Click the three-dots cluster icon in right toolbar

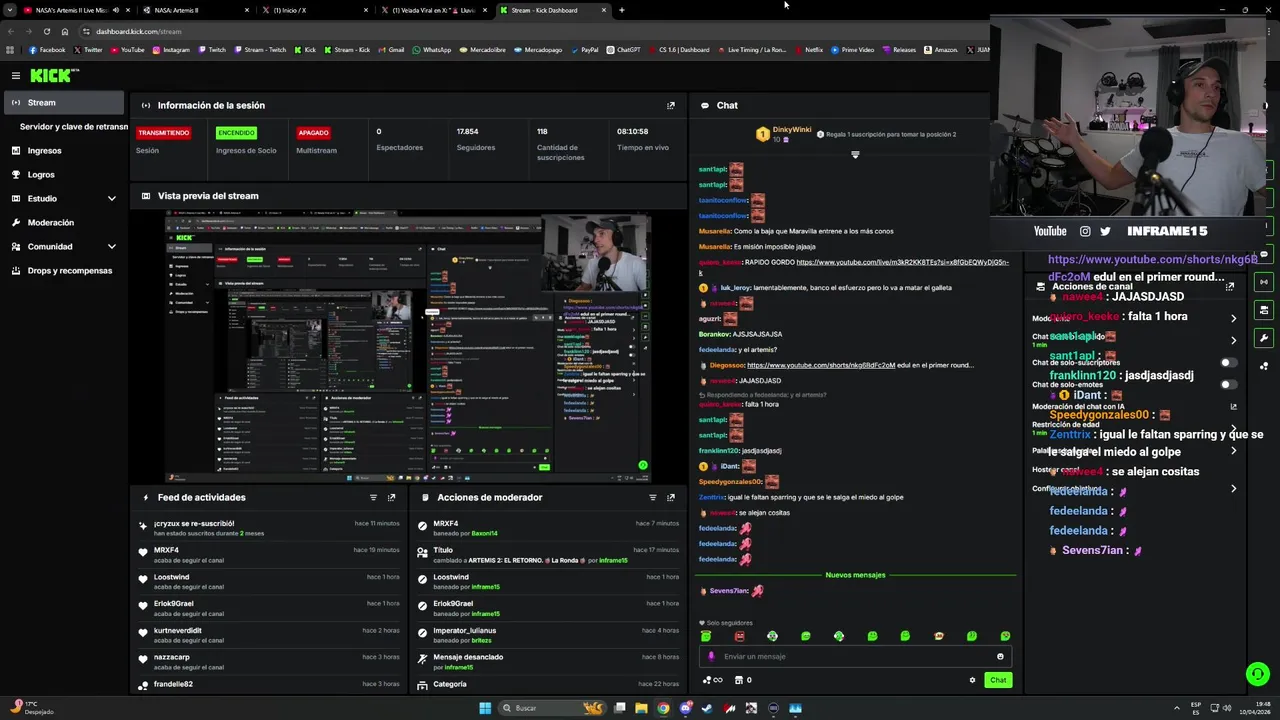pyautogui.click(x=1264, y=365)
